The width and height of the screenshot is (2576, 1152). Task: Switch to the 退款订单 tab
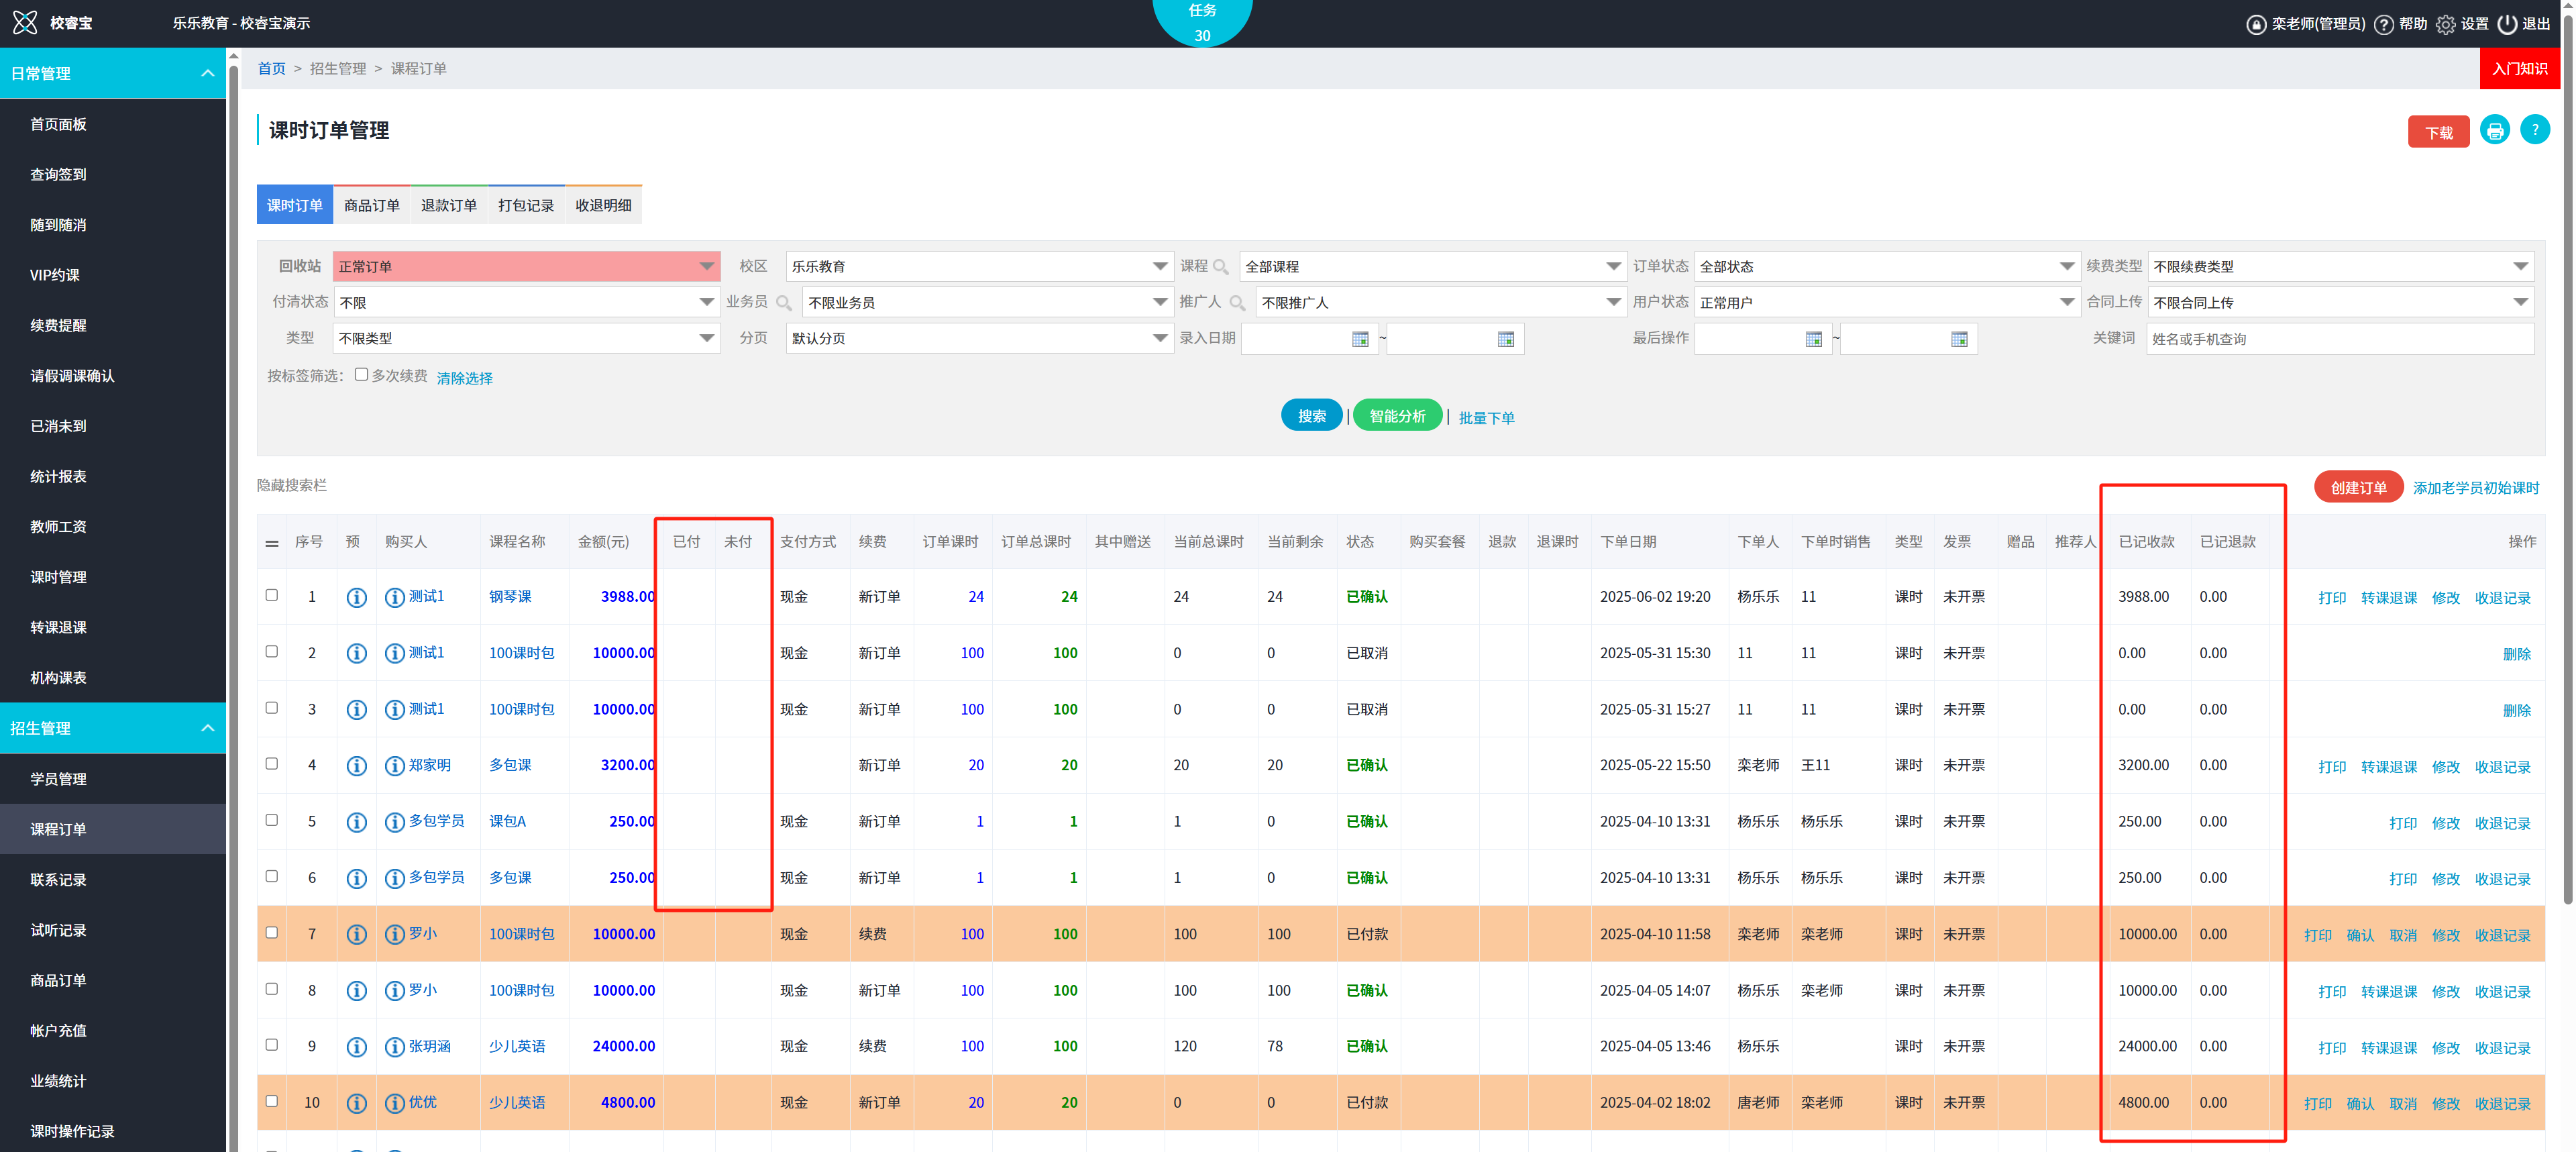(x=448, y=205)
